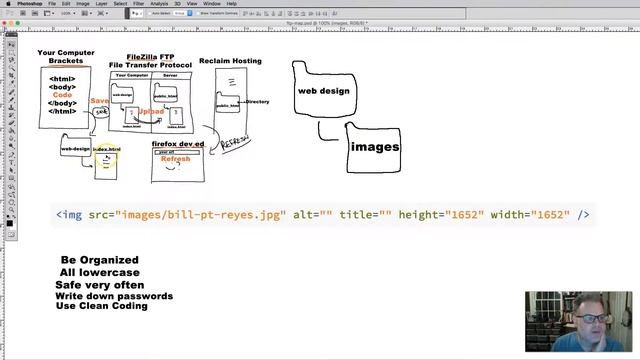Reset to default foreground and background colors
This screenshot has height=360, width=640.
pyautogui.click(x=9, y=217)
